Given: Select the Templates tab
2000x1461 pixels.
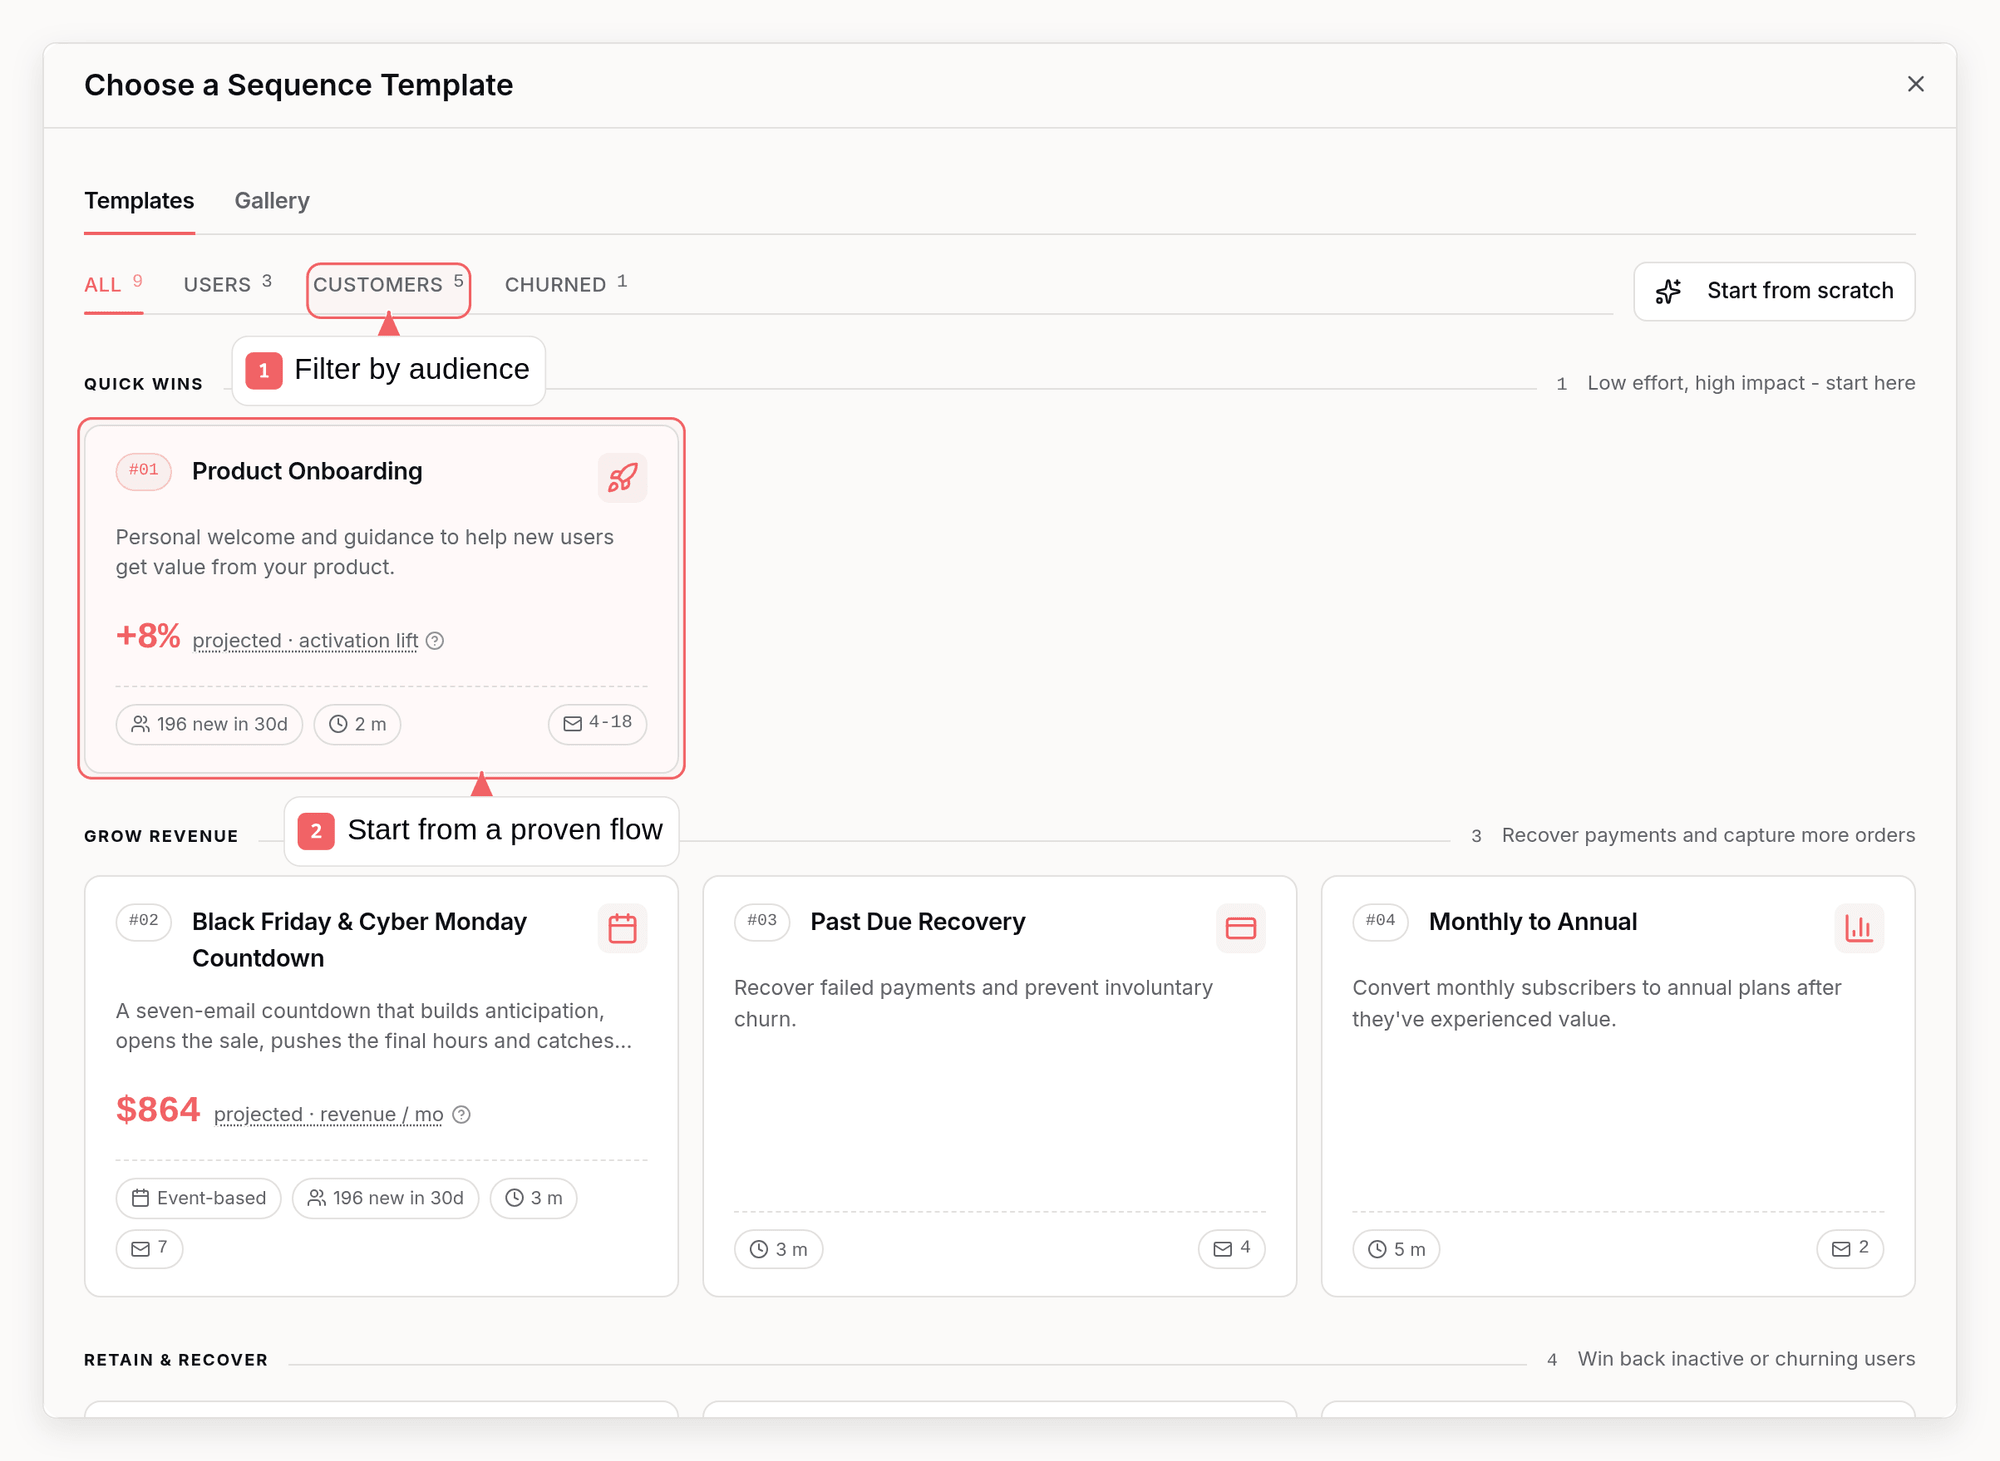Looking at the screenshot, I should point(139,201).
